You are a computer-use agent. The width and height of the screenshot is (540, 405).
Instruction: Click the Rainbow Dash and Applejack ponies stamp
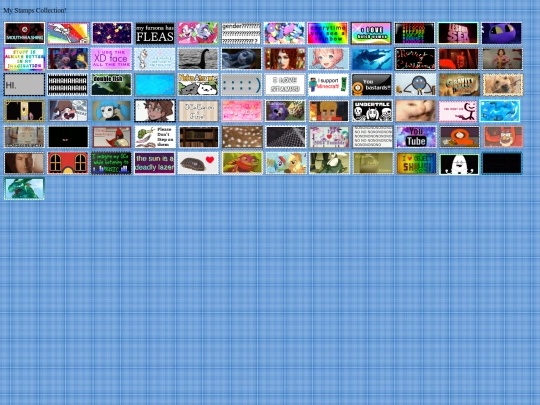pos(285,163)
